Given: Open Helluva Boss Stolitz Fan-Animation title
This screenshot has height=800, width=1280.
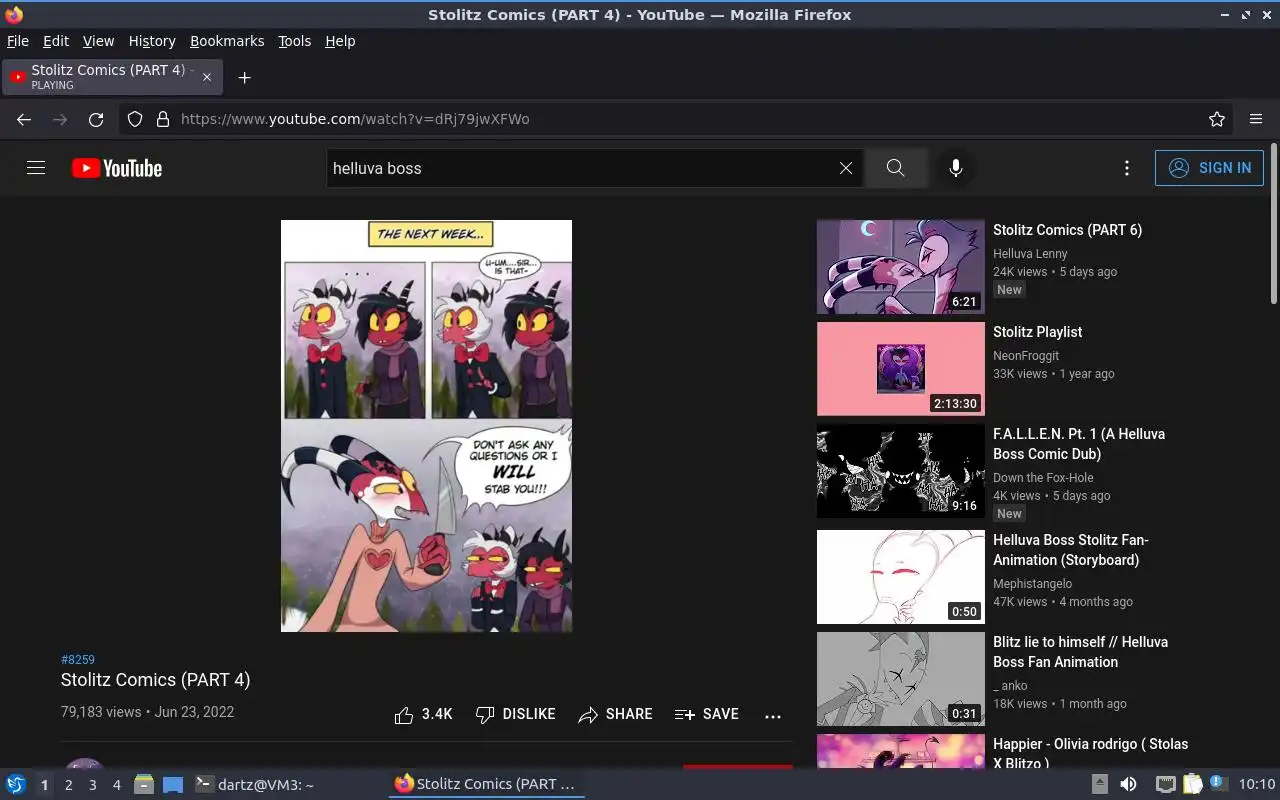Looking at the screenshot, I should (x=1071, y=550).
